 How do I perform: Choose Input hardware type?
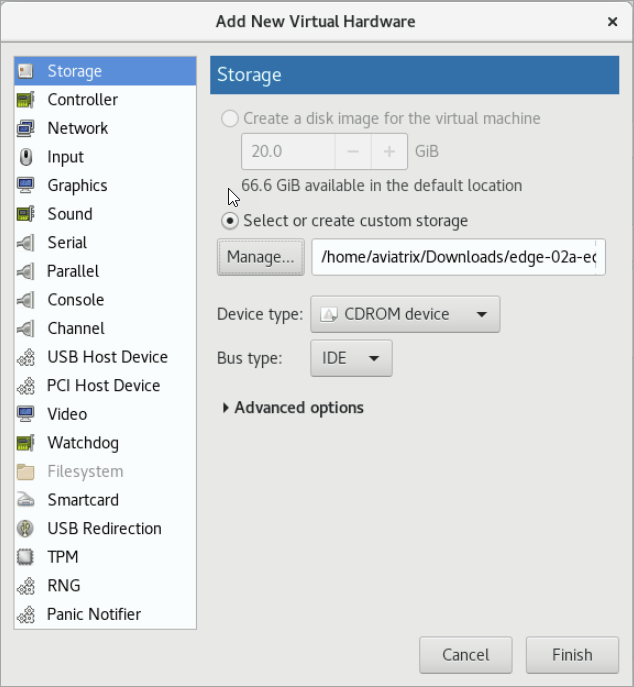click(105, 157)
